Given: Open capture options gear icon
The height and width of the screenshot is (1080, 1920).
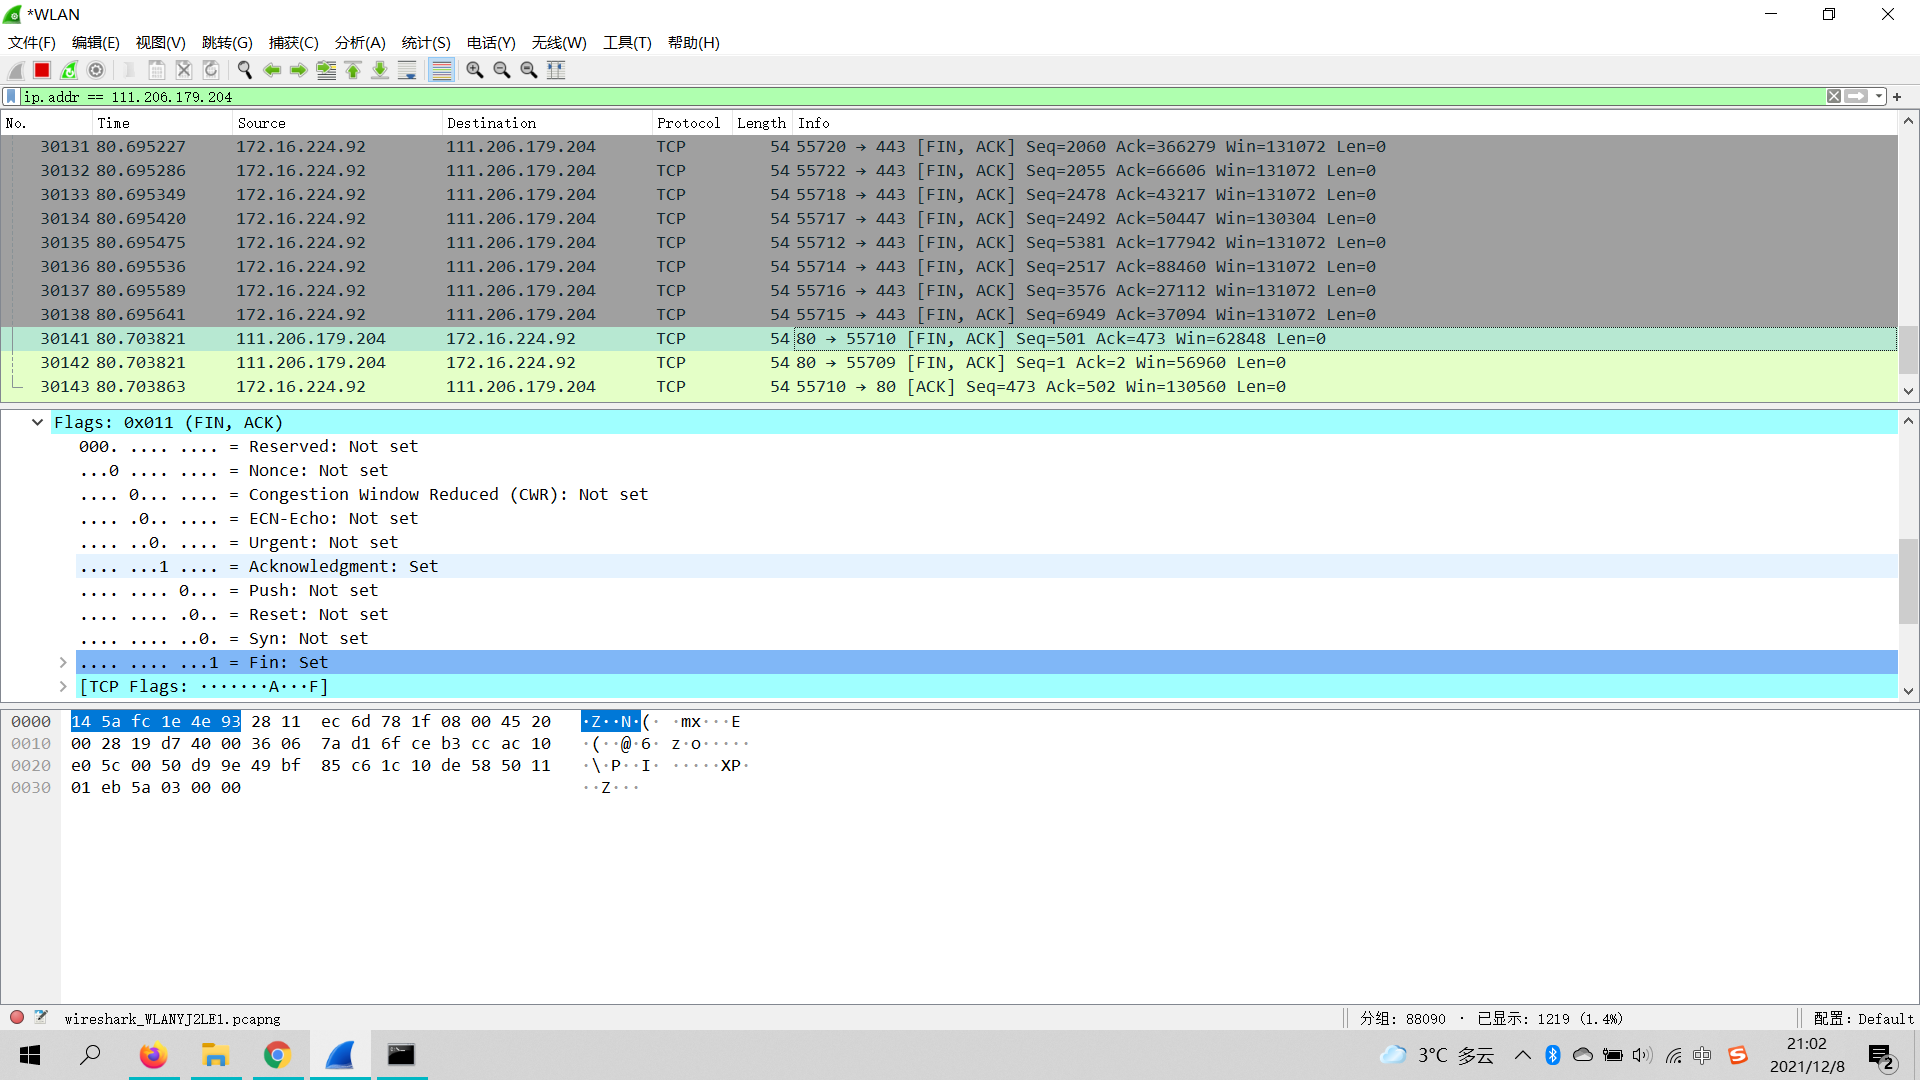Looking at the screenshot, I should (96, 70).
